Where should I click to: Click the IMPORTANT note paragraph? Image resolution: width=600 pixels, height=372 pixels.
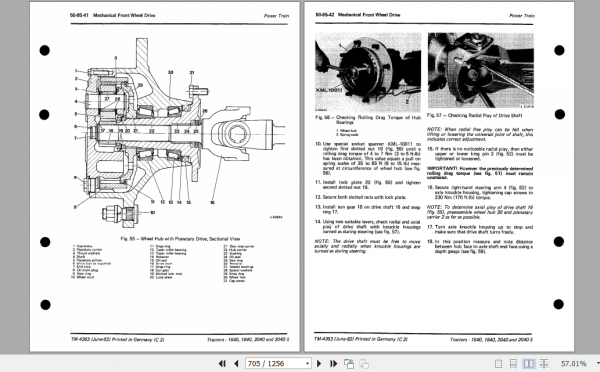(x=480, y=173)
